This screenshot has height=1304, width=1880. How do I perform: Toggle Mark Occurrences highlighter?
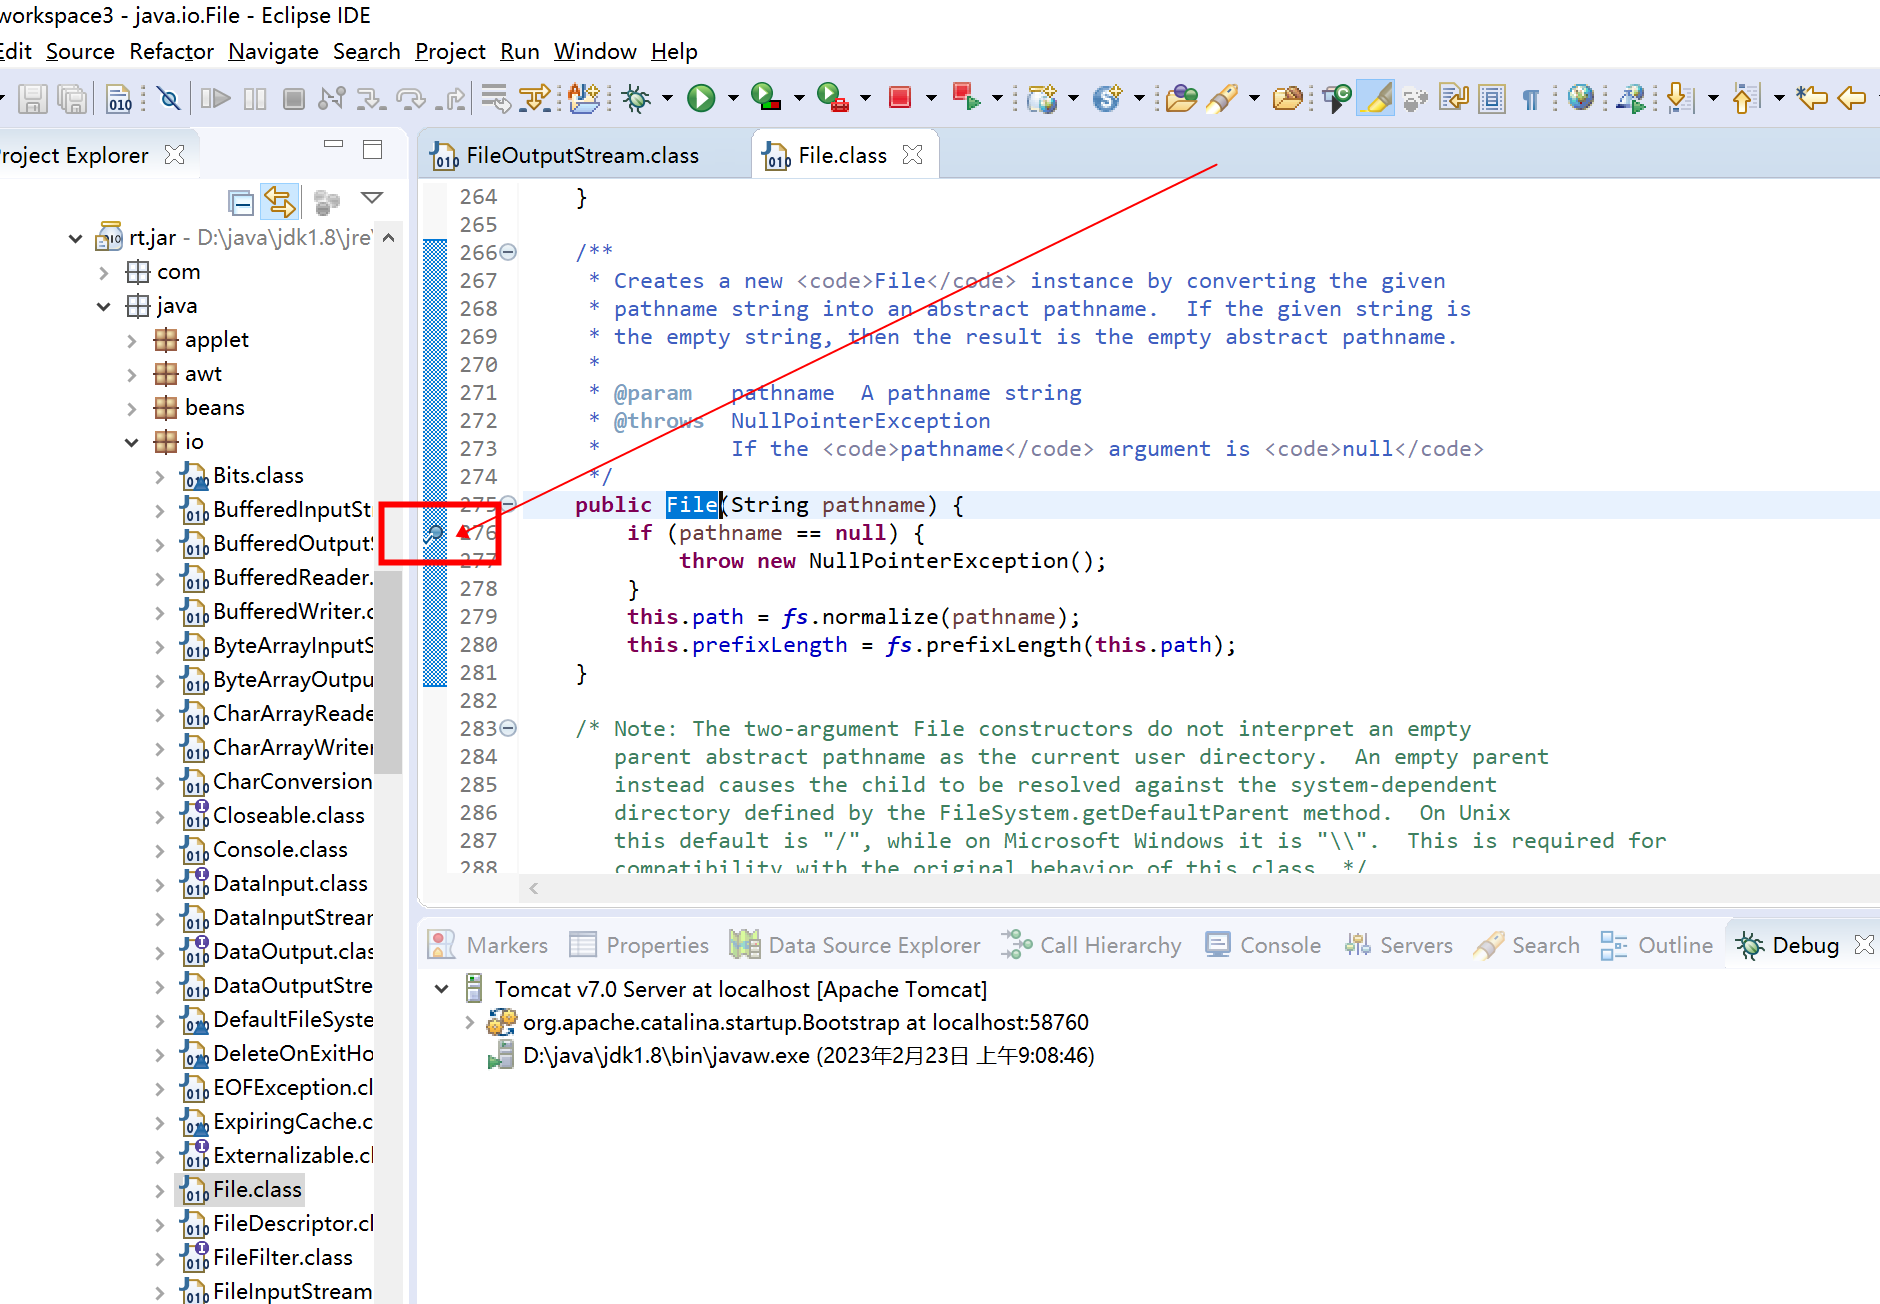point(1376,98)
